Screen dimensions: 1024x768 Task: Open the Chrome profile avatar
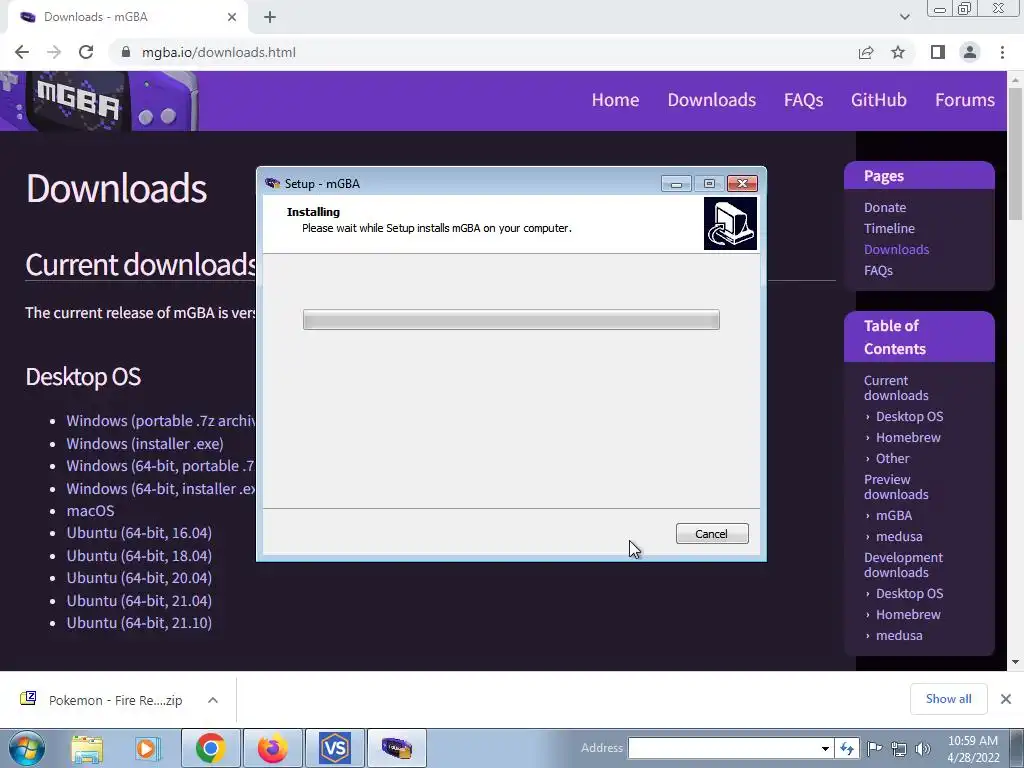970,52
